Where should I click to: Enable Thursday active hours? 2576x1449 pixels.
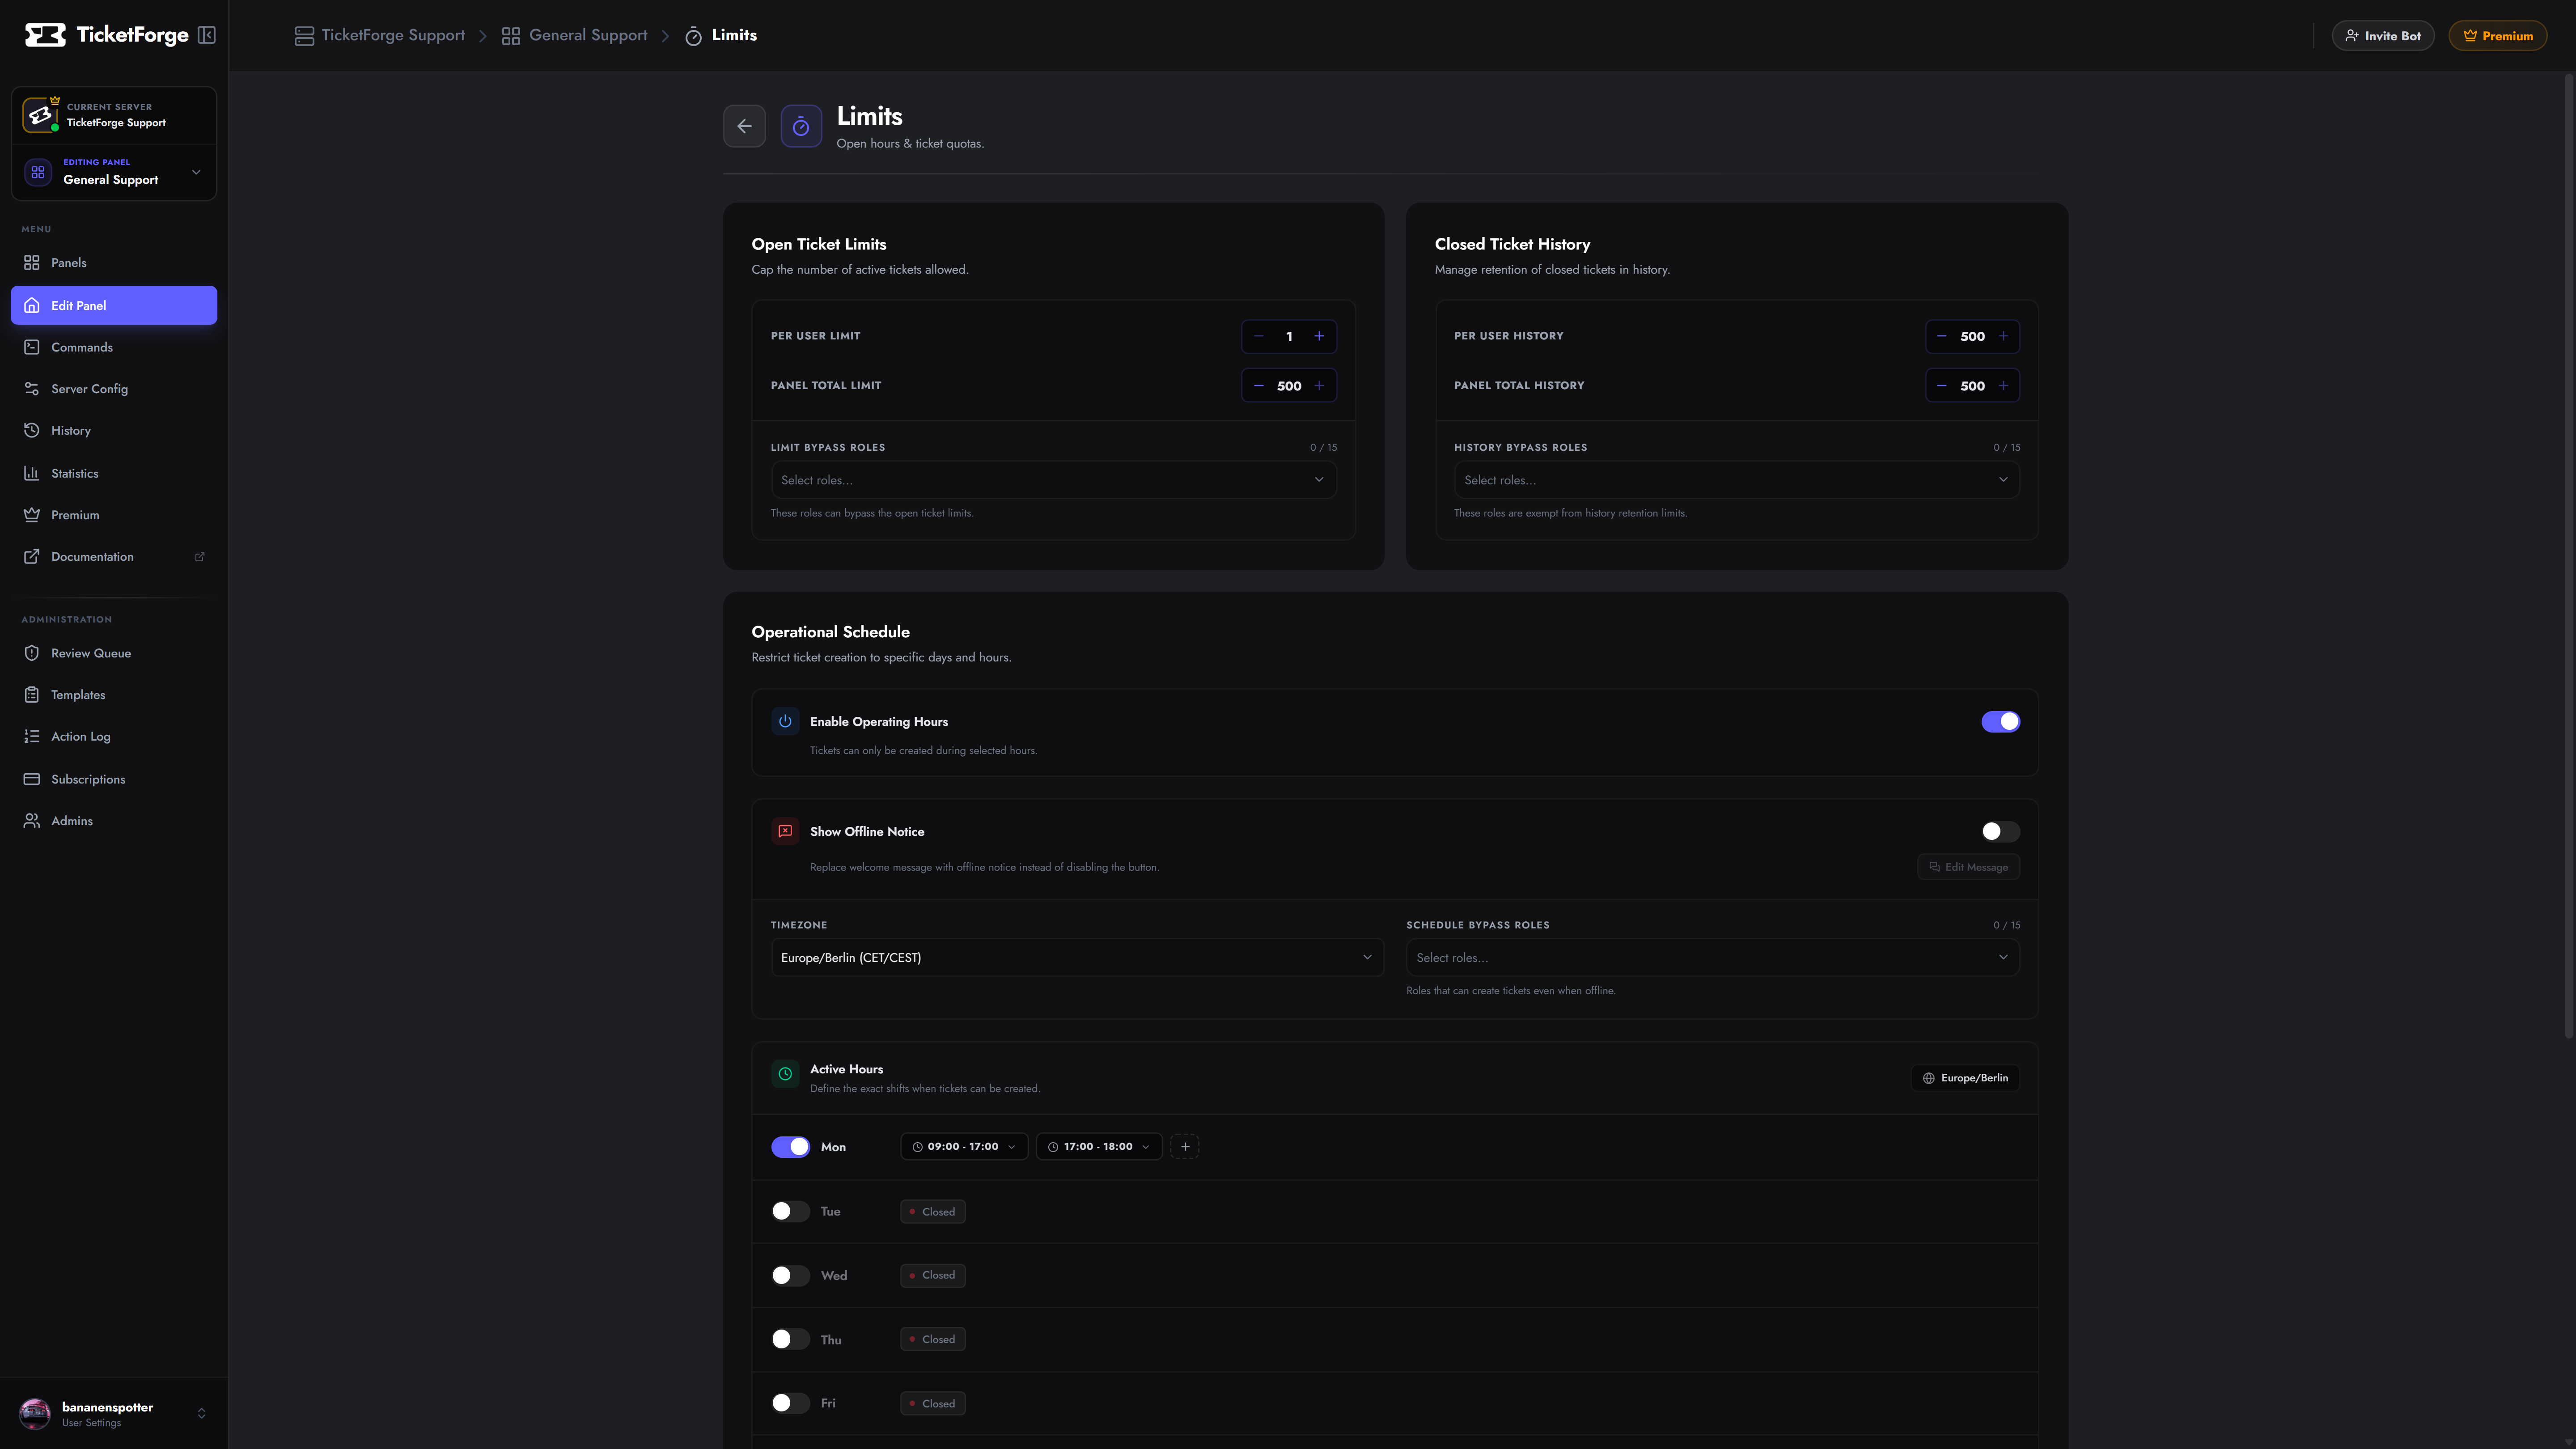click(x=790, y=1339)
